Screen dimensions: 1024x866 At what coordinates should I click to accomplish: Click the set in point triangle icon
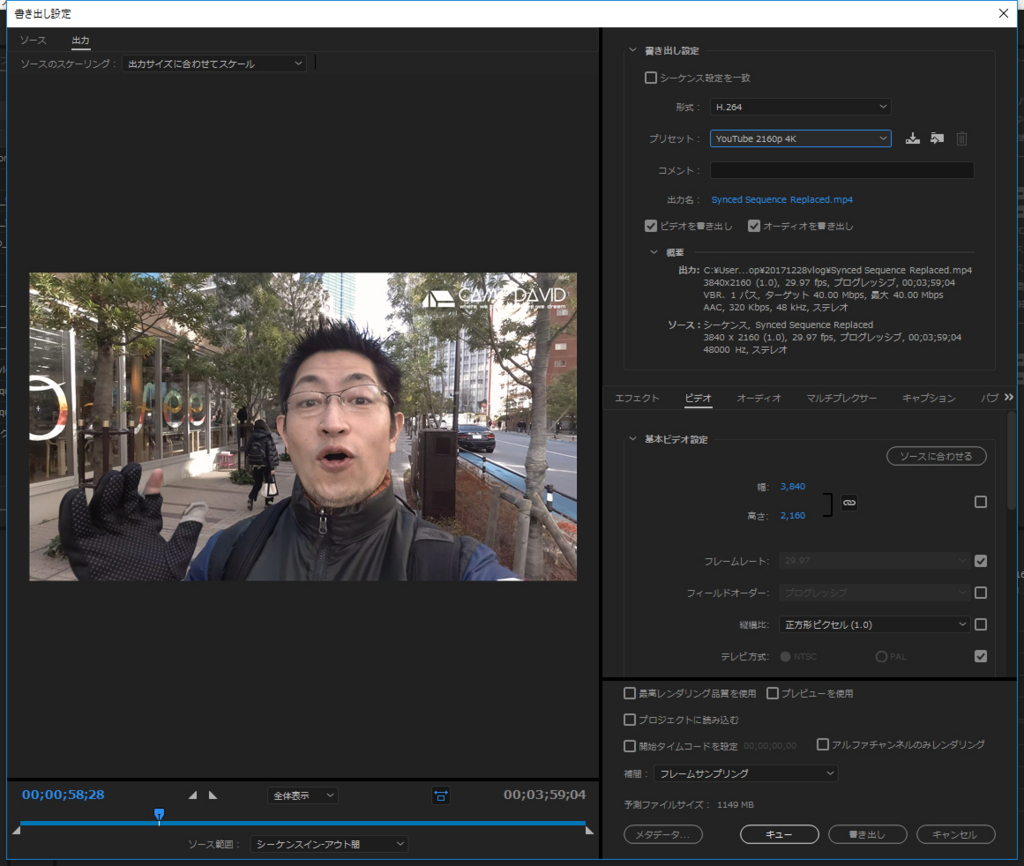coord(193,795)
